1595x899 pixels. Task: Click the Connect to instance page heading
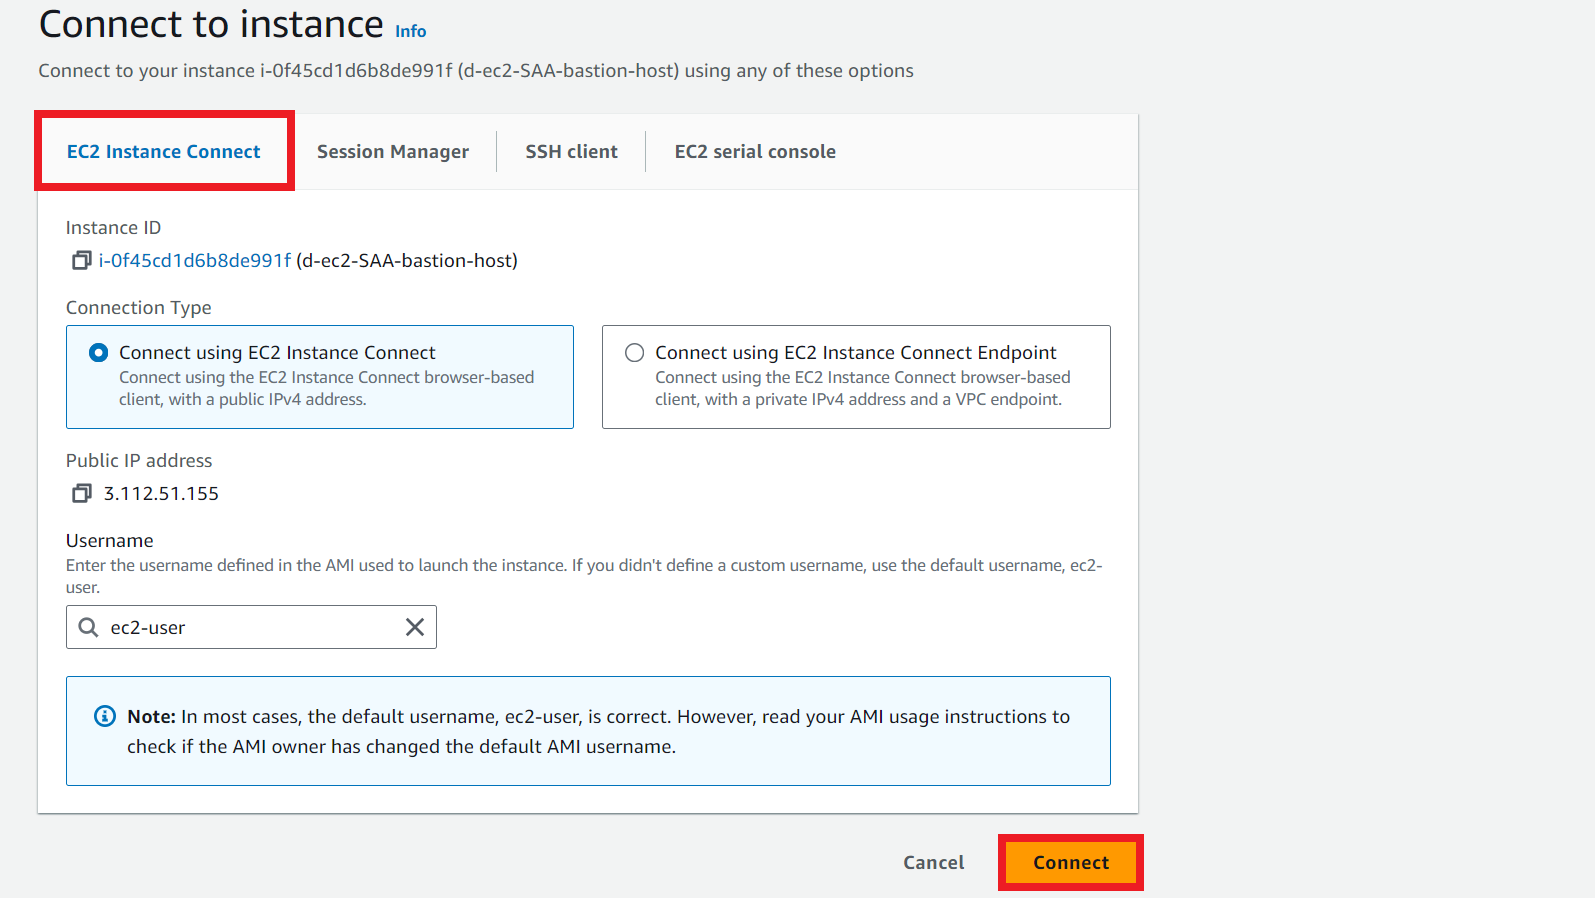(211, 24)
